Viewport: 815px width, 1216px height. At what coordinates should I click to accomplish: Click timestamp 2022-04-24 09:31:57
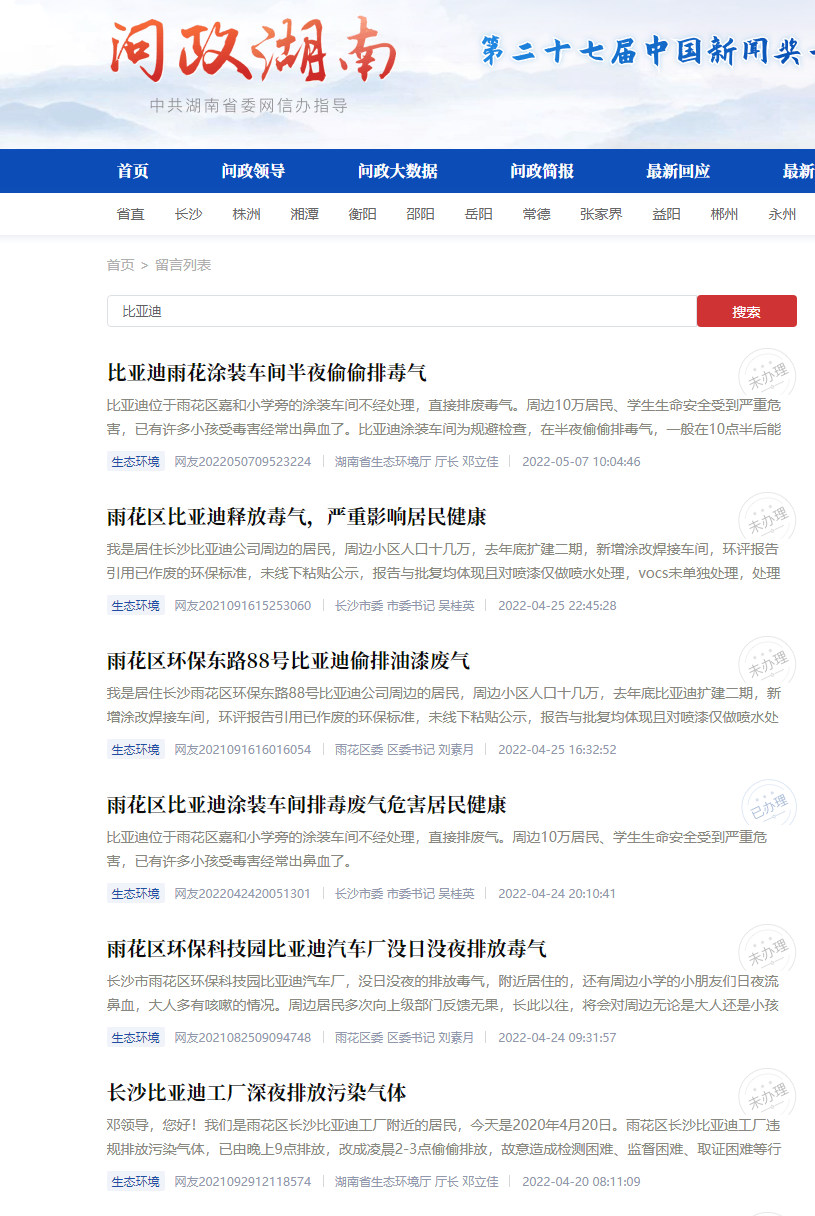click(557, 1038)
